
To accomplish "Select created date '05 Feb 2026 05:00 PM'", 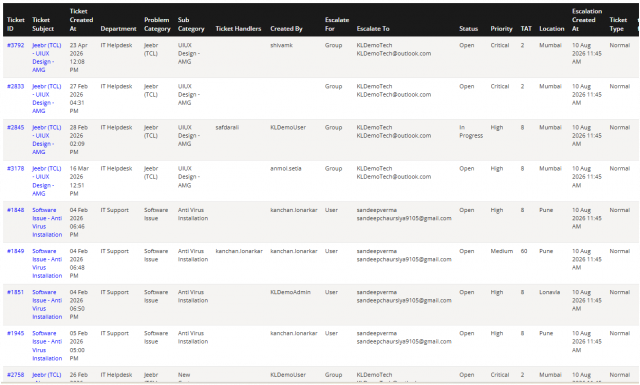I will 78,346.
